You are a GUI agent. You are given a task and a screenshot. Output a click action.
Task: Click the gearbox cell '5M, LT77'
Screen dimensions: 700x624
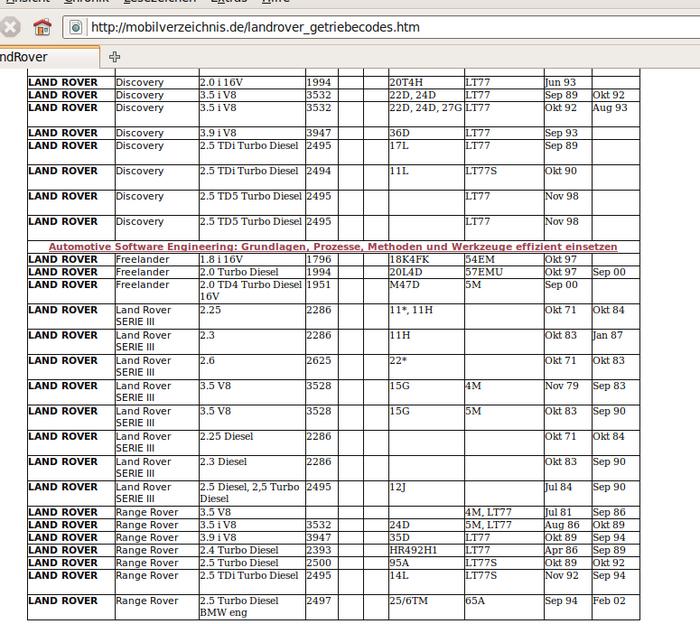click(x=488, y=524)
